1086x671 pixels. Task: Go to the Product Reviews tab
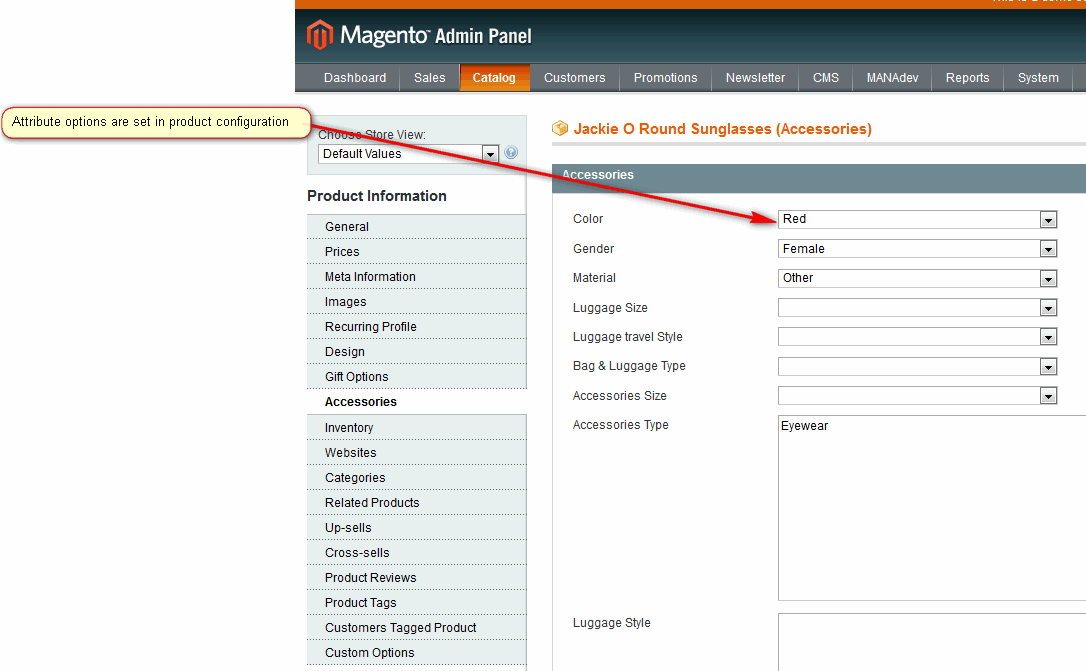[416, 578]
